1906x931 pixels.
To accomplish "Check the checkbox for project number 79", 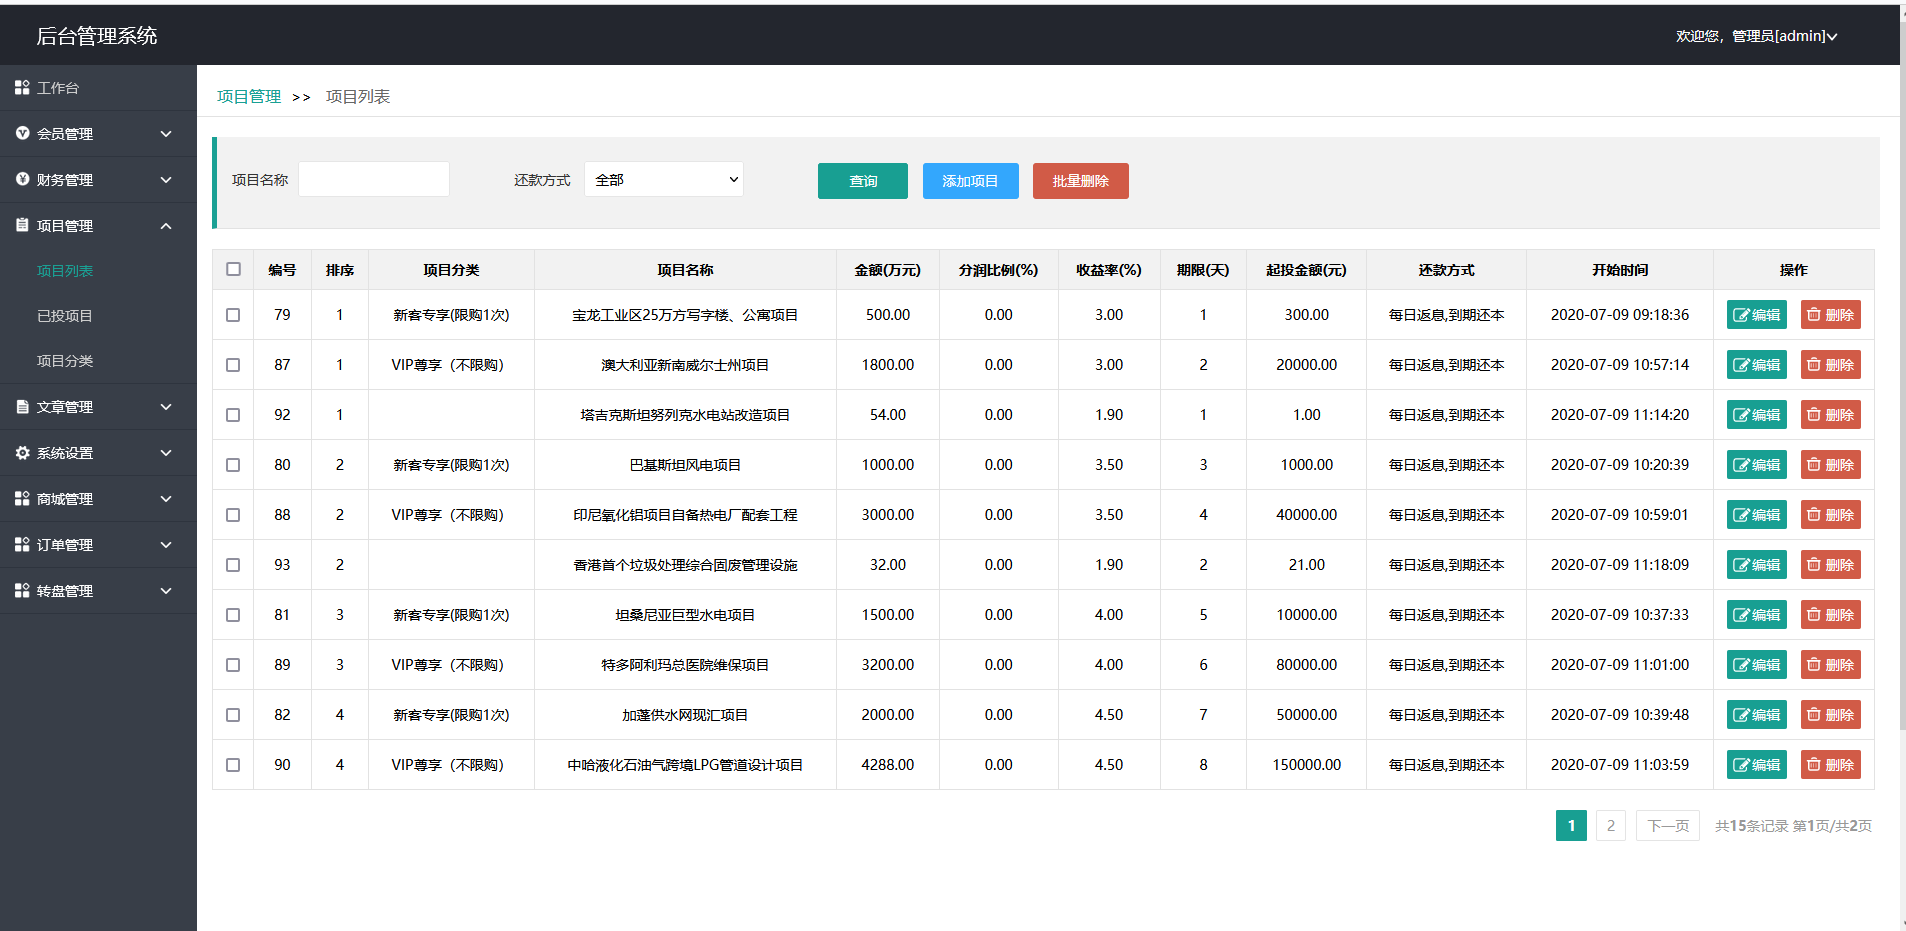I will tap(233, 315).
